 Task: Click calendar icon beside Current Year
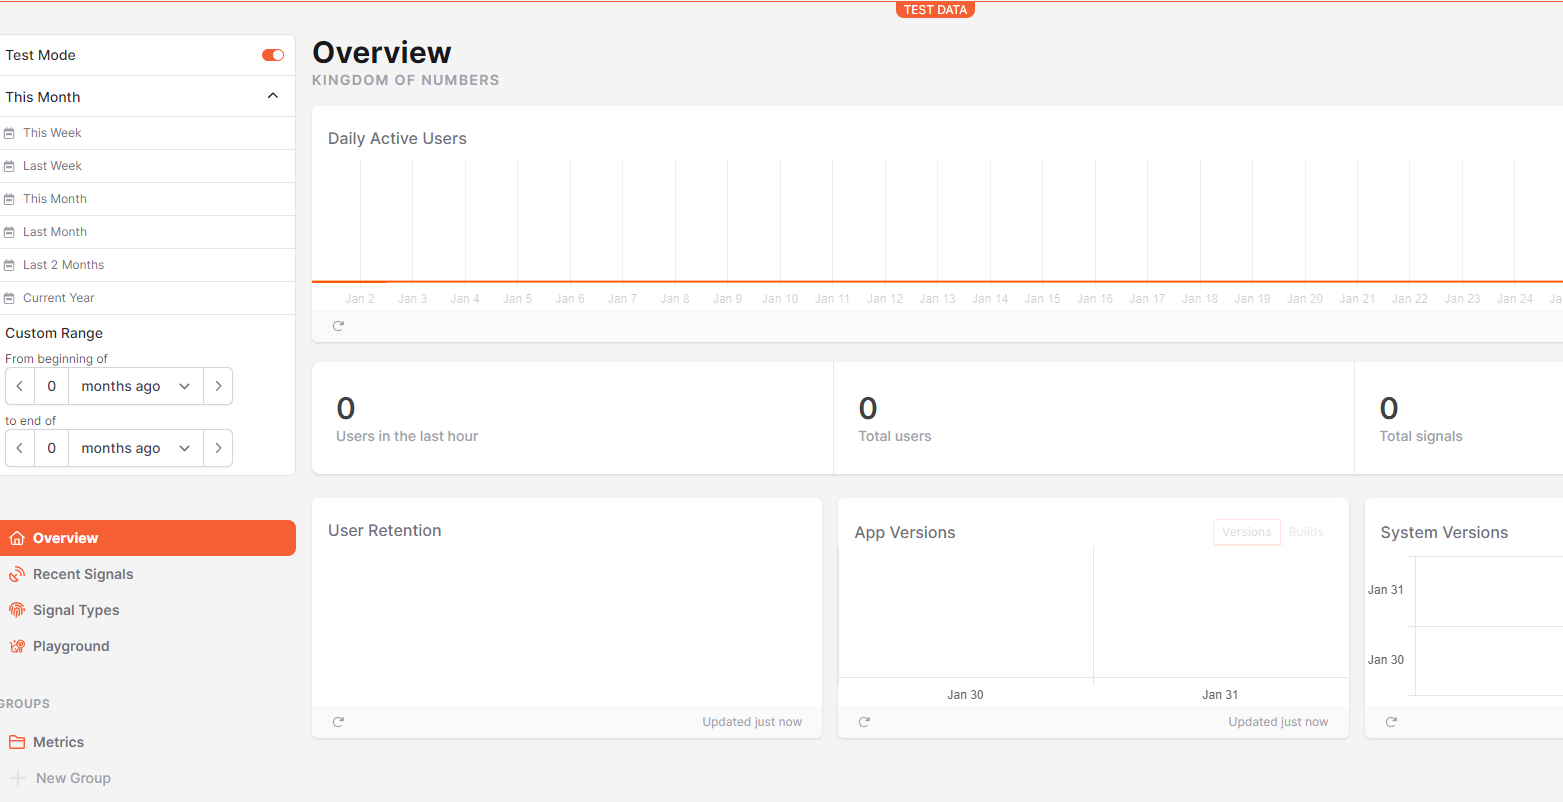click(10, 298)
